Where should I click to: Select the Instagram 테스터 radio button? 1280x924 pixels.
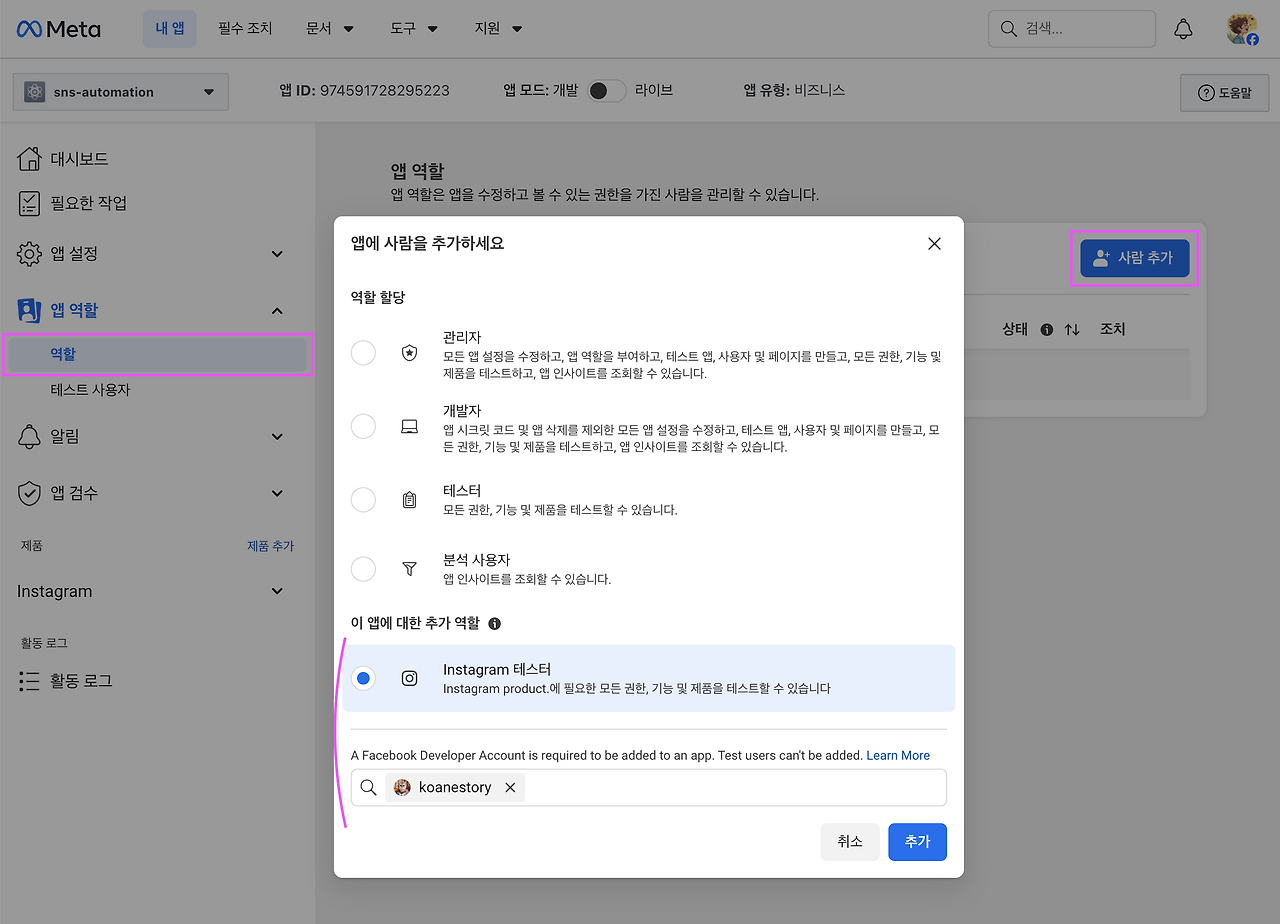pos(364,678)
